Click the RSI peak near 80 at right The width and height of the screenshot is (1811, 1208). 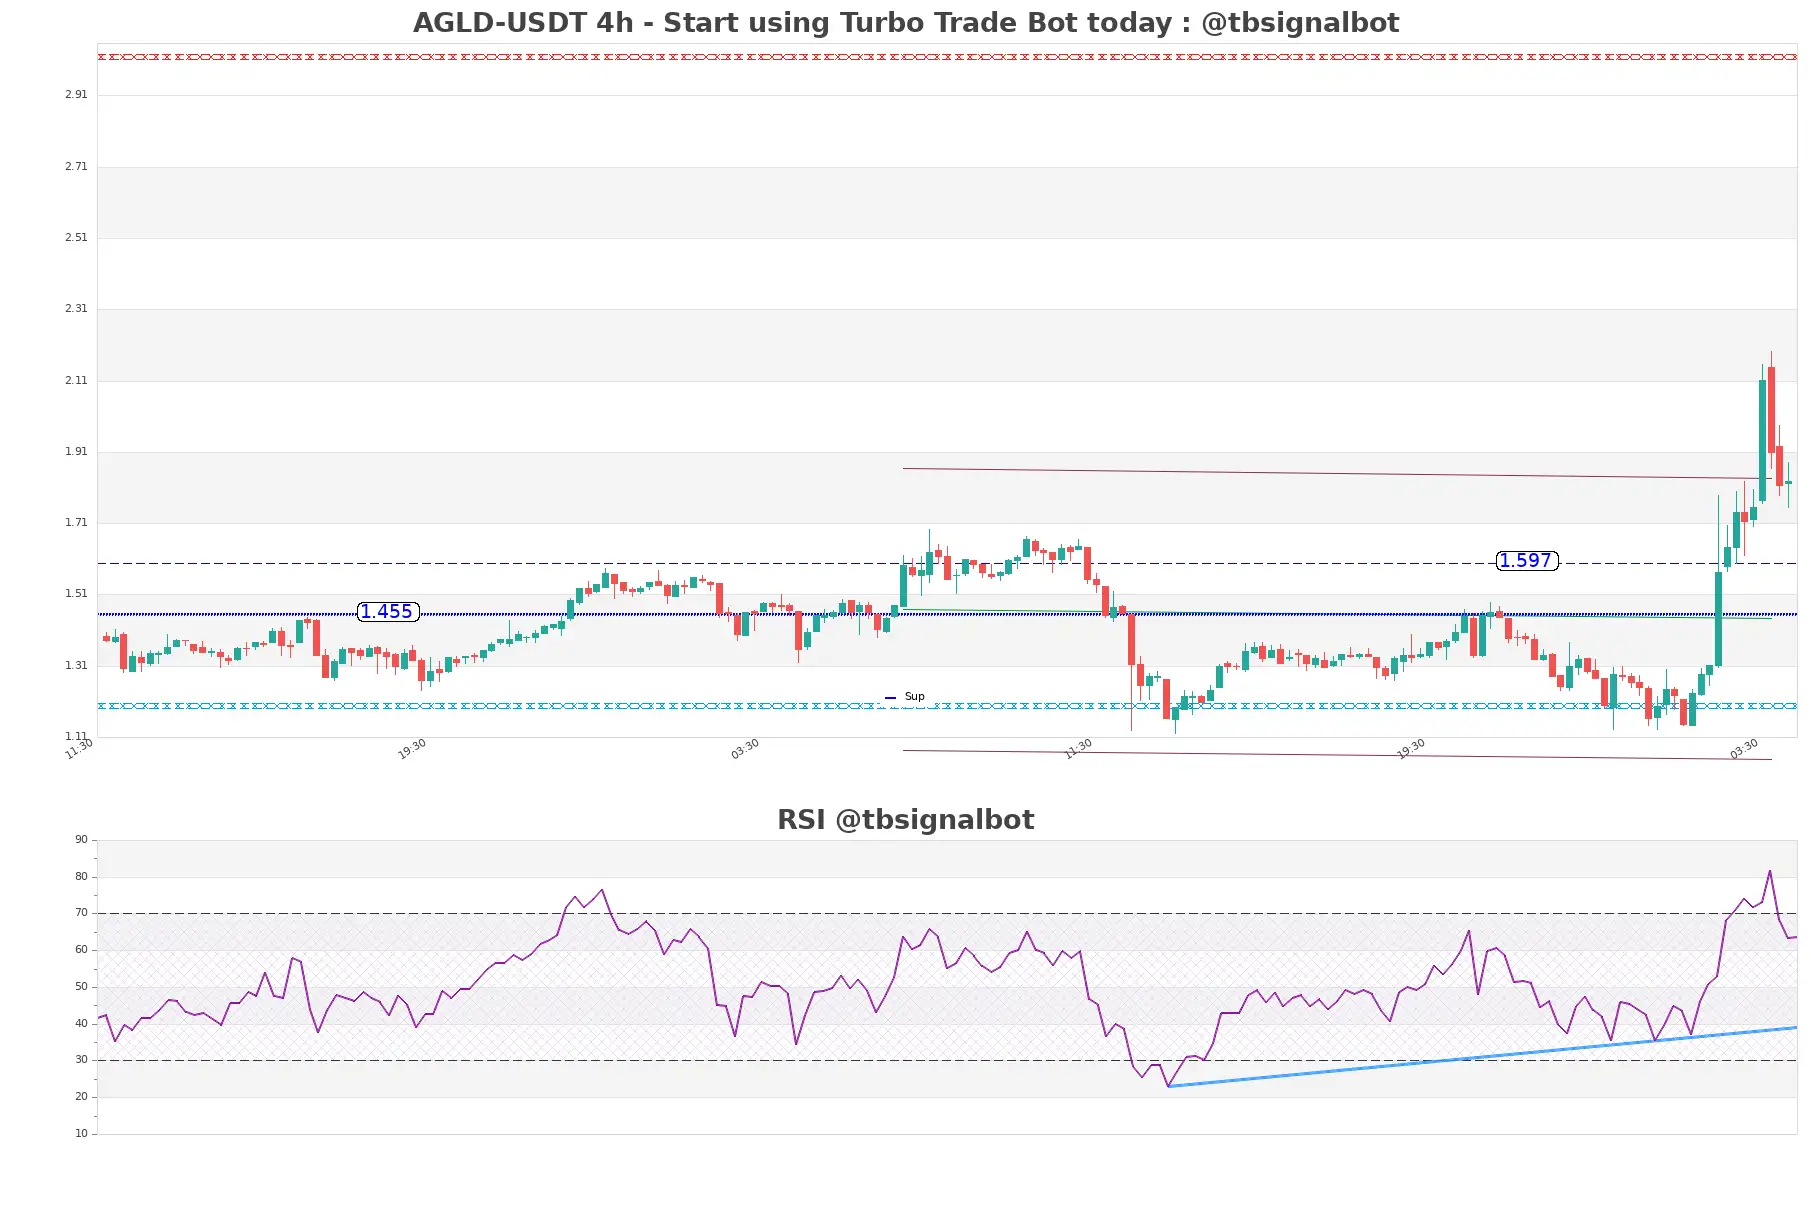click(x=1770, y=871)
